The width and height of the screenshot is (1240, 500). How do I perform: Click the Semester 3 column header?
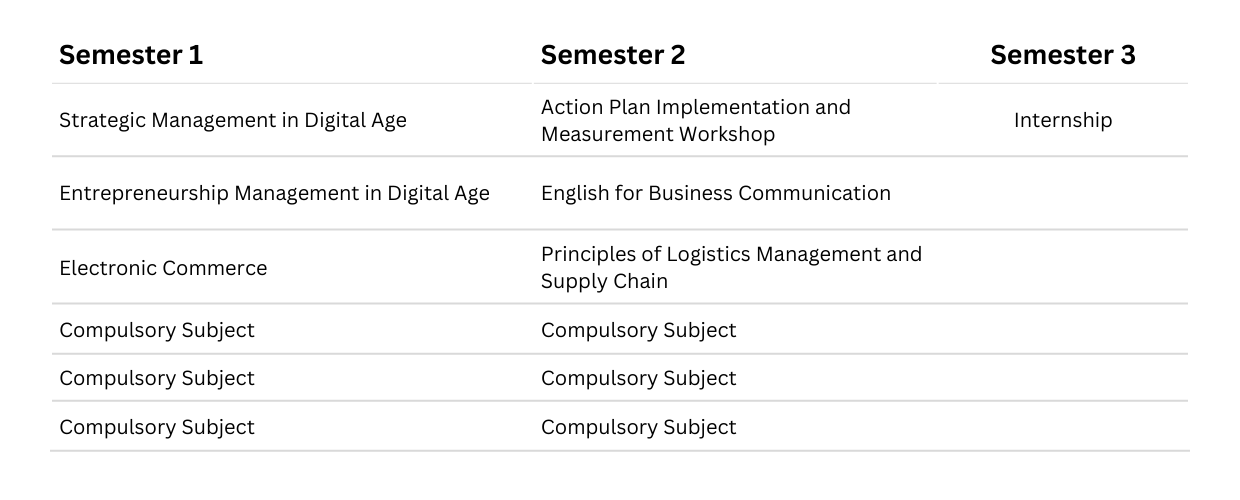1063,55
